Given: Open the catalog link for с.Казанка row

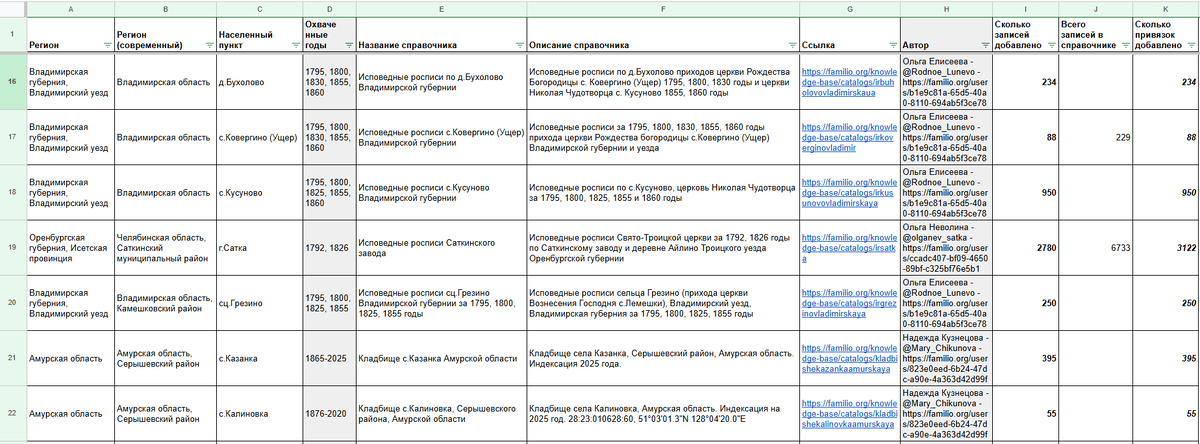Looking at the screenshot, I should [x=848, y=357].
